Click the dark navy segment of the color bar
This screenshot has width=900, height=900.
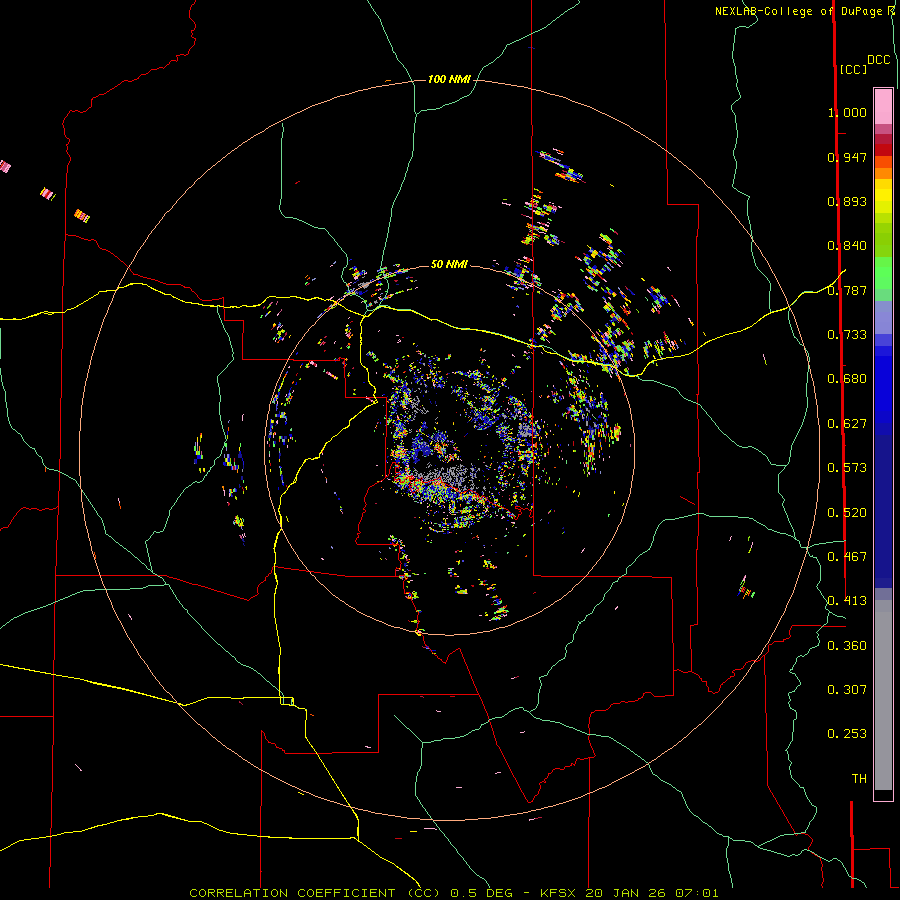coord(883,511)
